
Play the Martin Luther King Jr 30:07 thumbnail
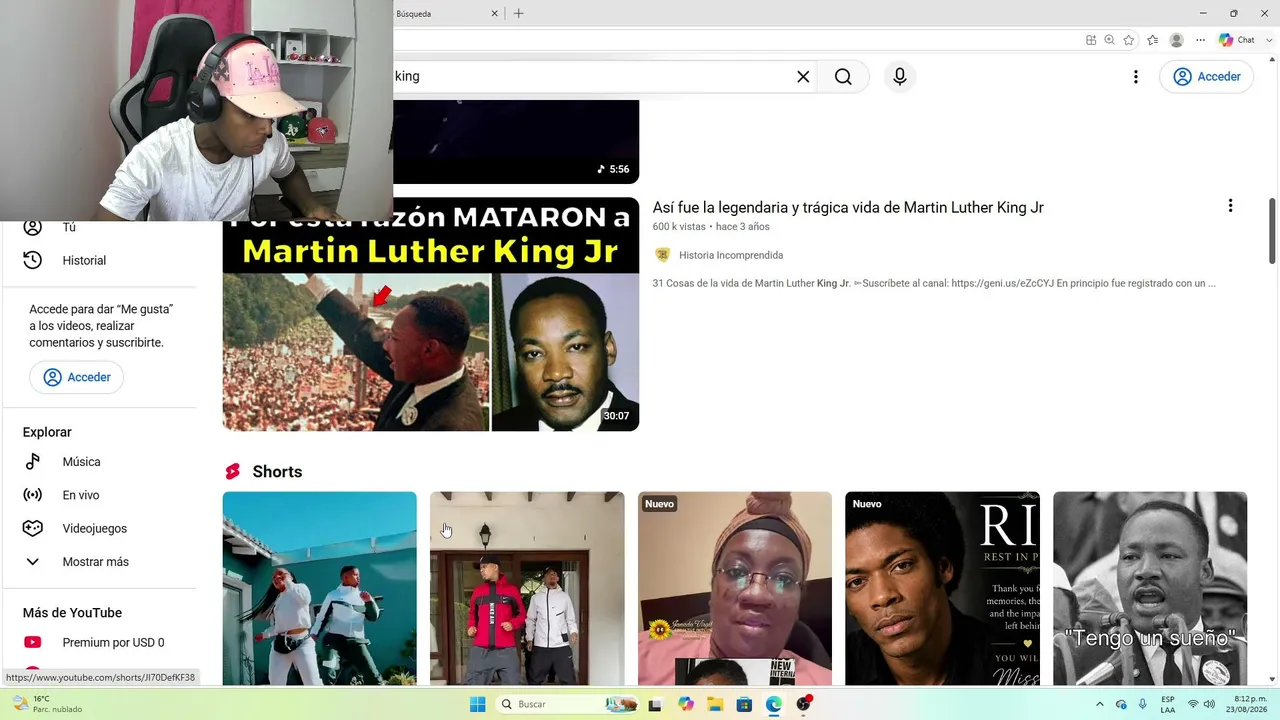pyautogui.click(x=431, y=314)
